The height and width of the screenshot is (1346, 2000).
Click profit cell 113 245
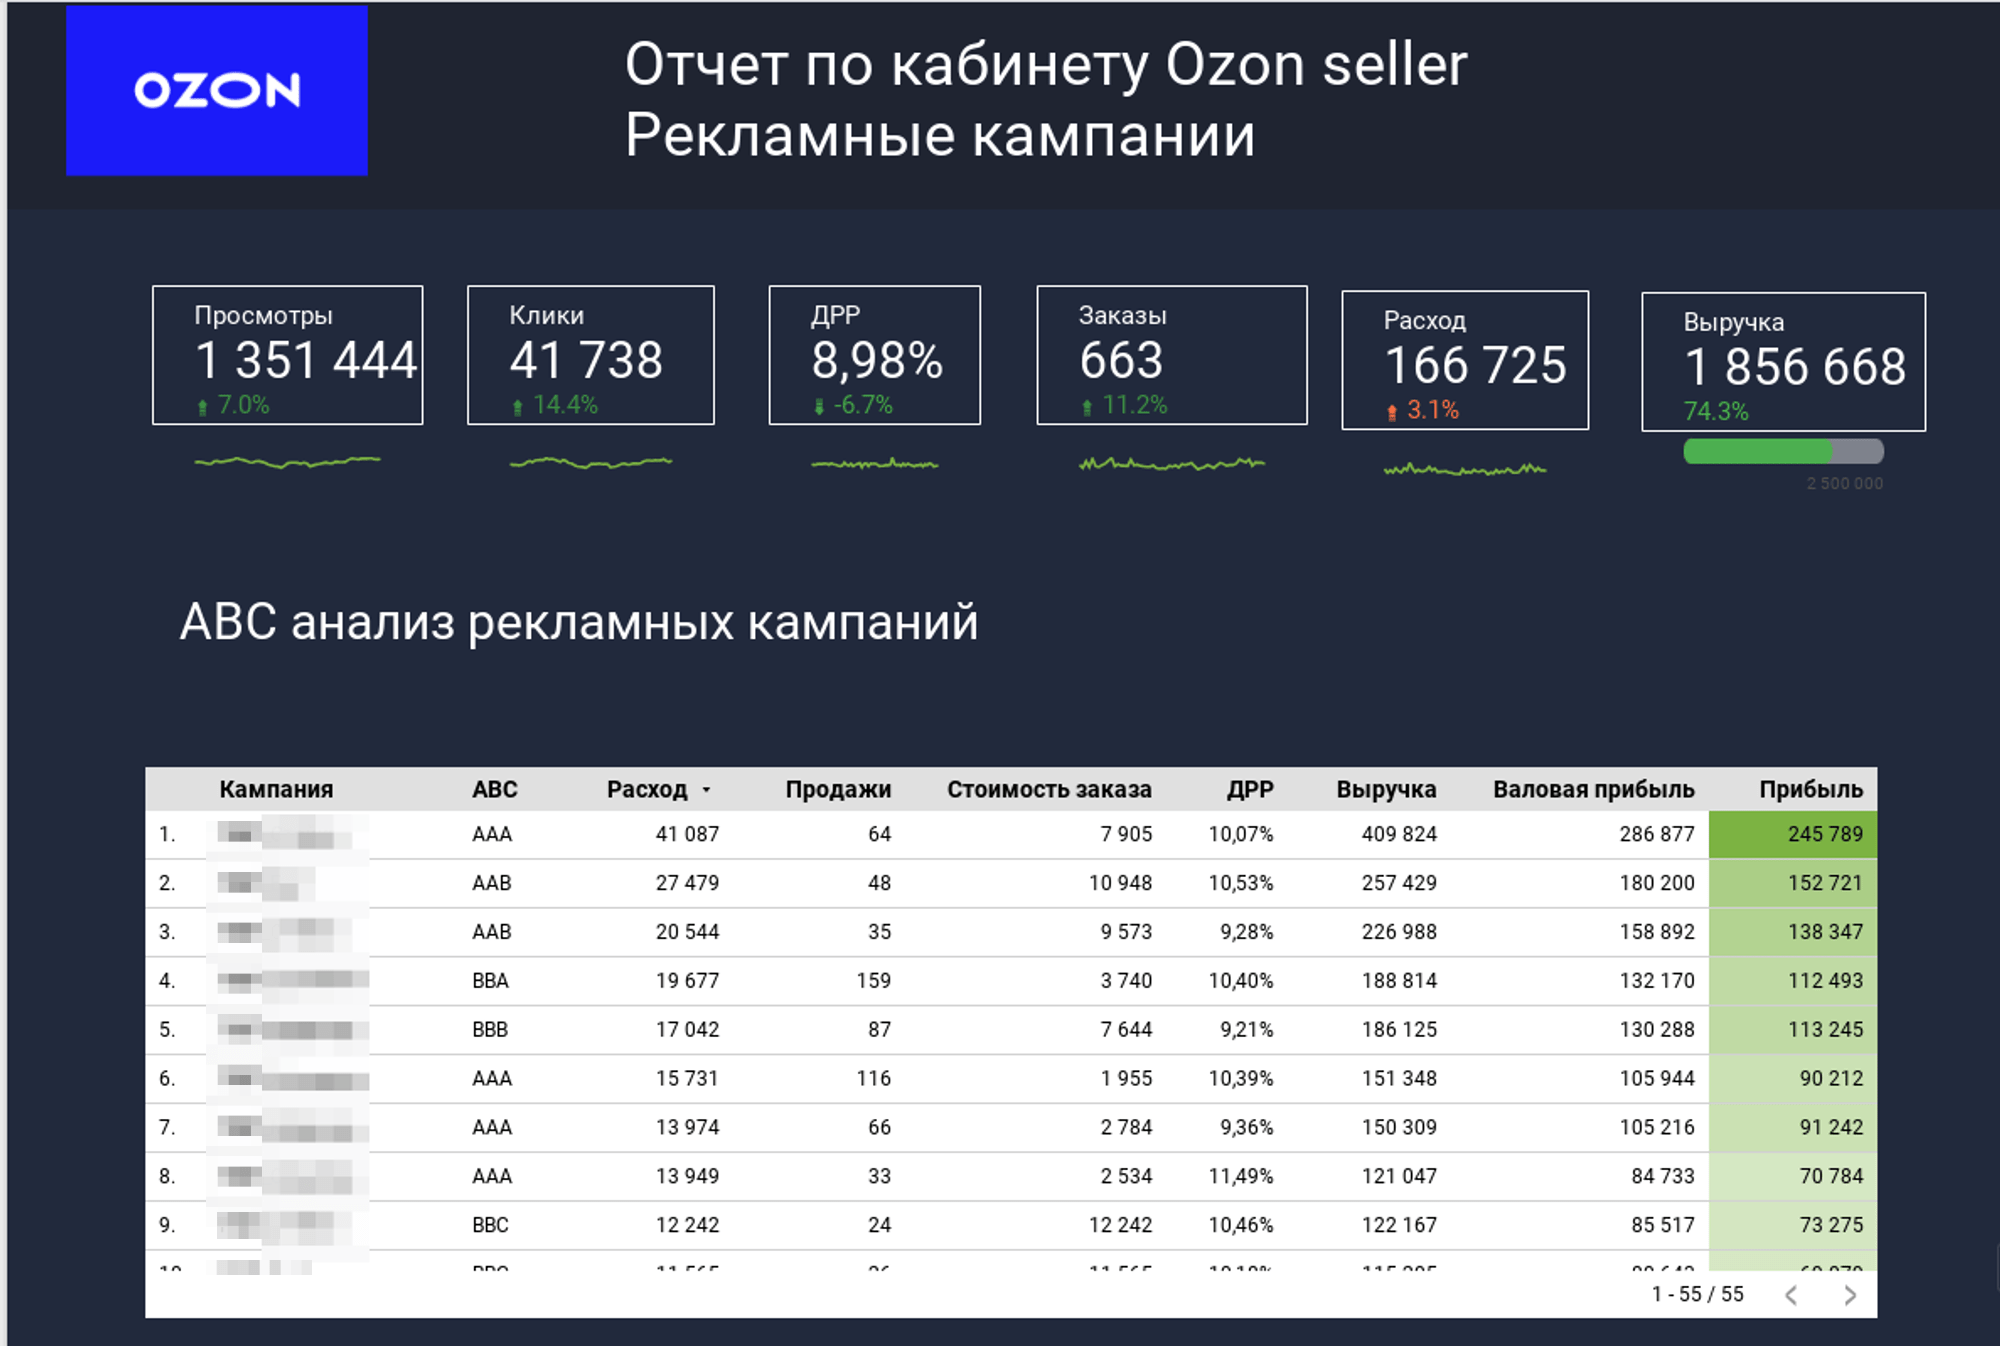[x=1793, y=1030]
